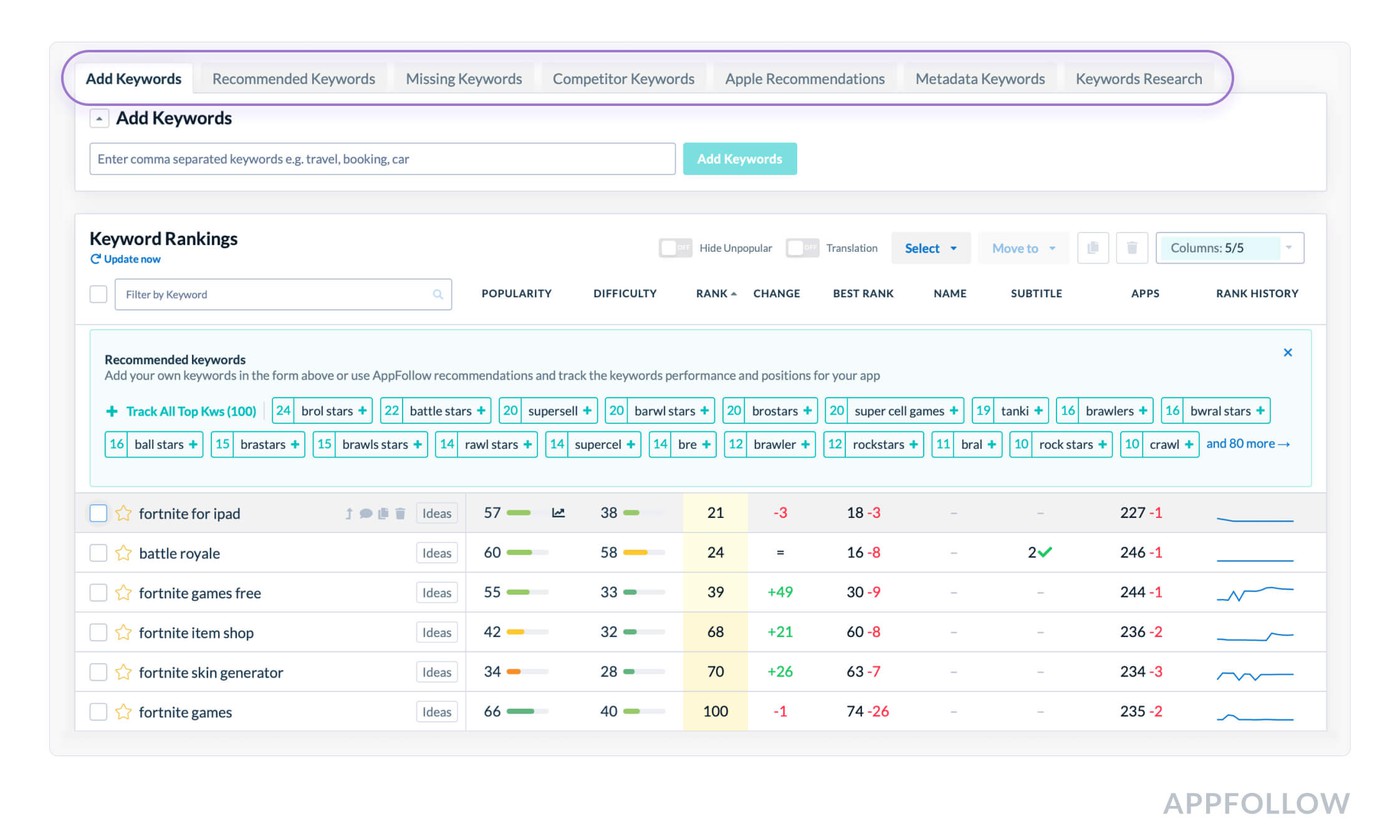Open the Keywords Research tab
Image resolution: width=1400 pixels, height=839 pixels.
click(1138, 79)
